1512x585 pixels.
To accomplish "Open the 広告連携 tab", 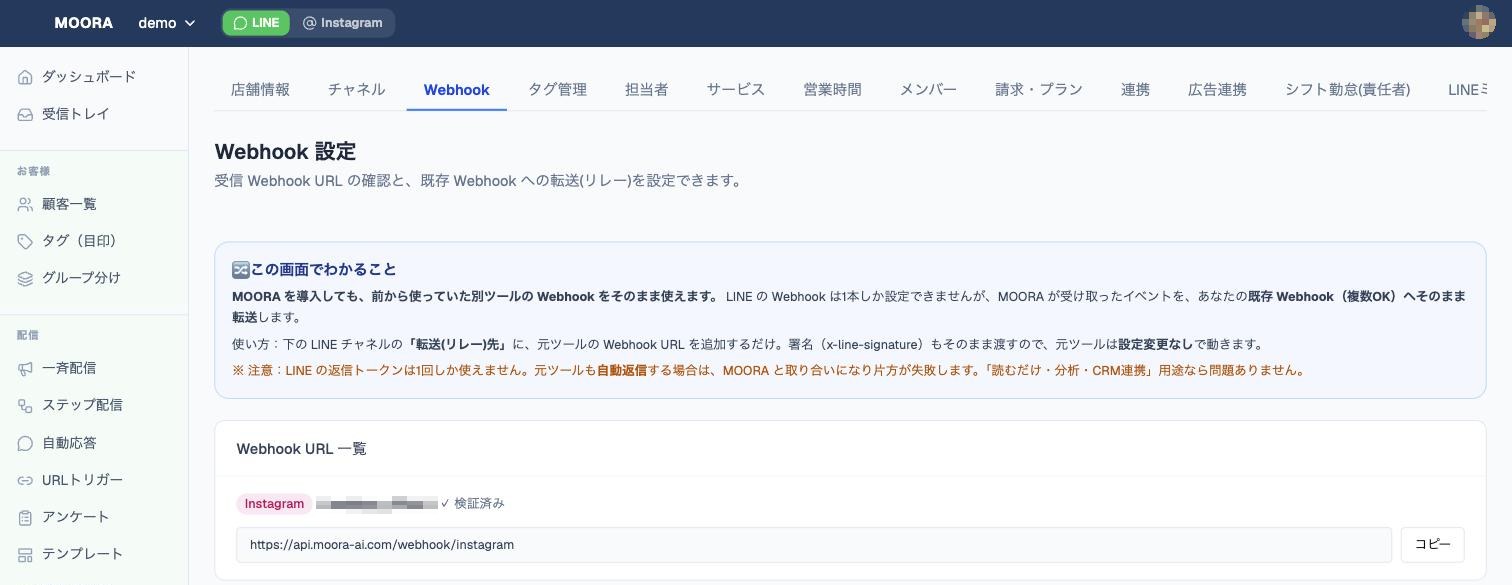I will 1217,89.
